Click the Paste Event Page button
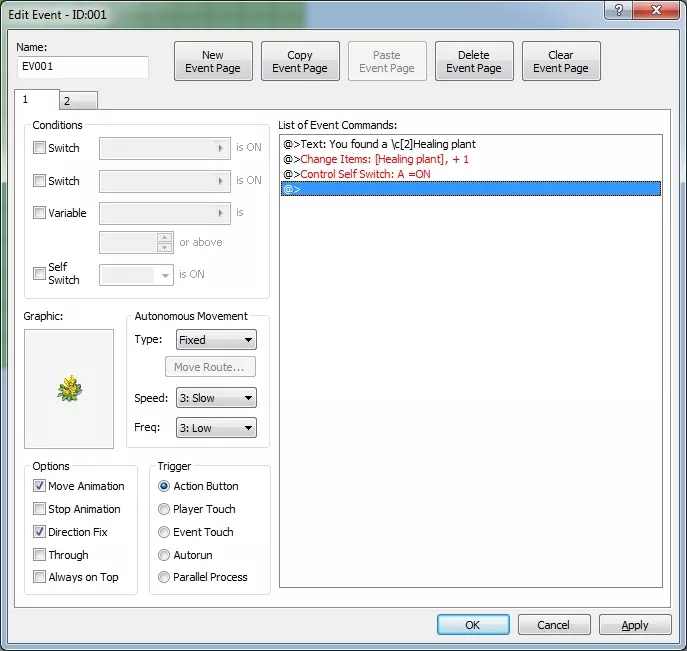Image resolution: width=687 pixels, height=651 pixels. [387, 61]
